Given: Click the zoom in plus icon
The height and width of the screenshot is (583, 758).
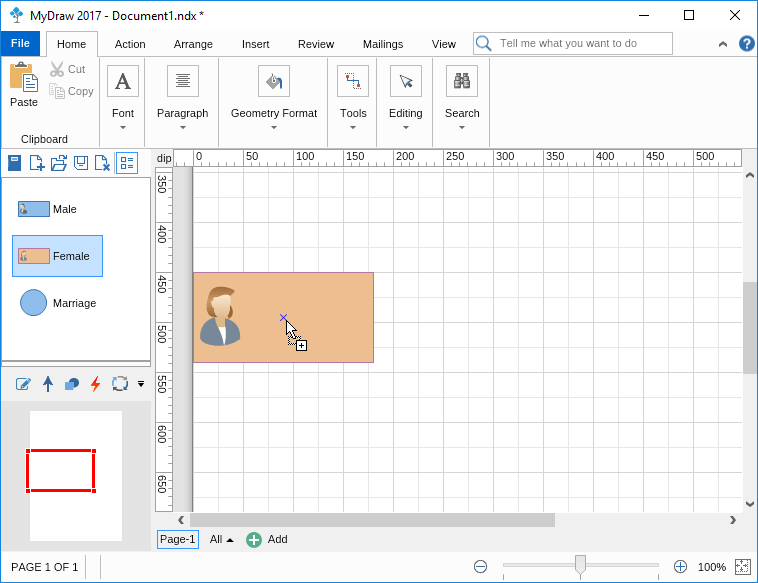Looking at the screenshot, I should (x=680, y=567).
